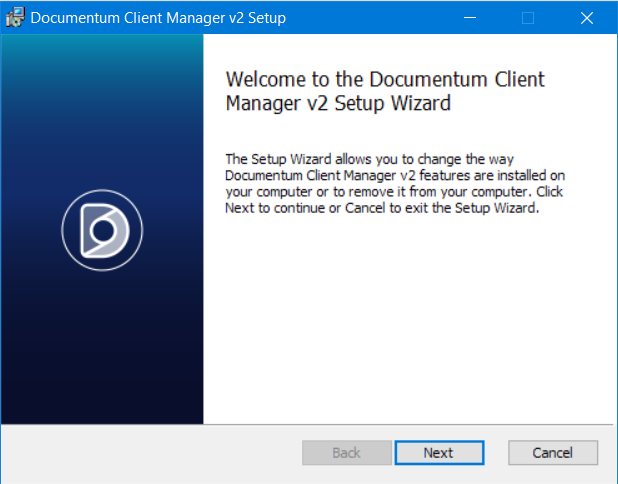Close the setup window with X
Screen dimensions: 618x484
[x=586, y=17]
